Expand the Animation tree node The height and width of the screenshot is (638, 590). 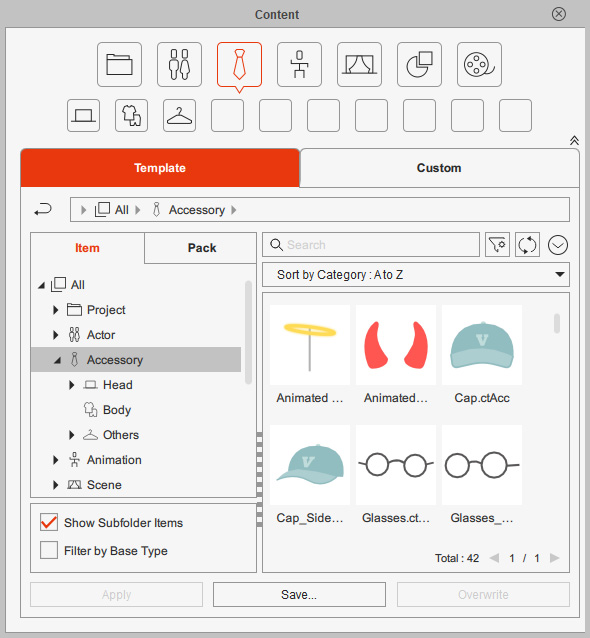(x=55, y=460)
